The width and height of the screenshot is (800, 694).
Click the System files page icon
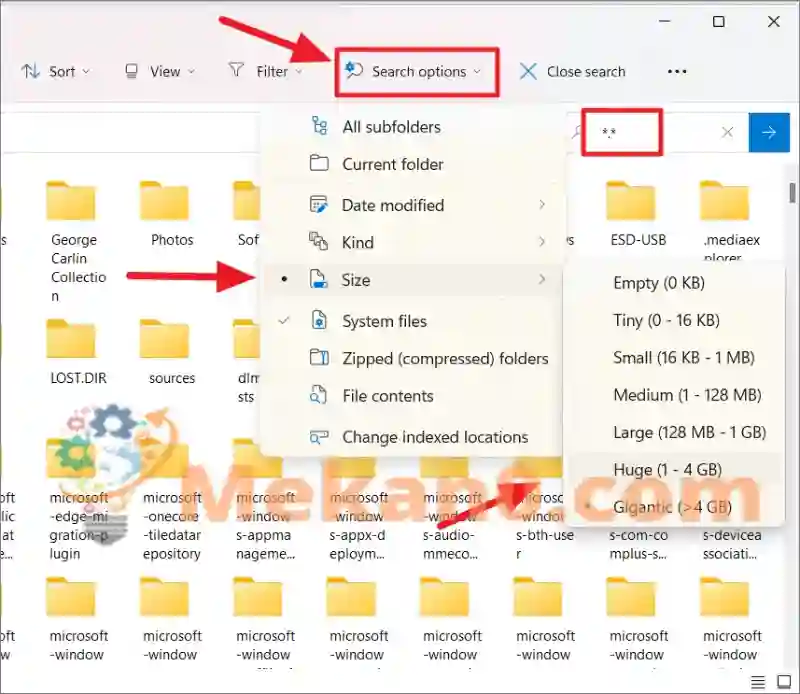click(319, 320)
